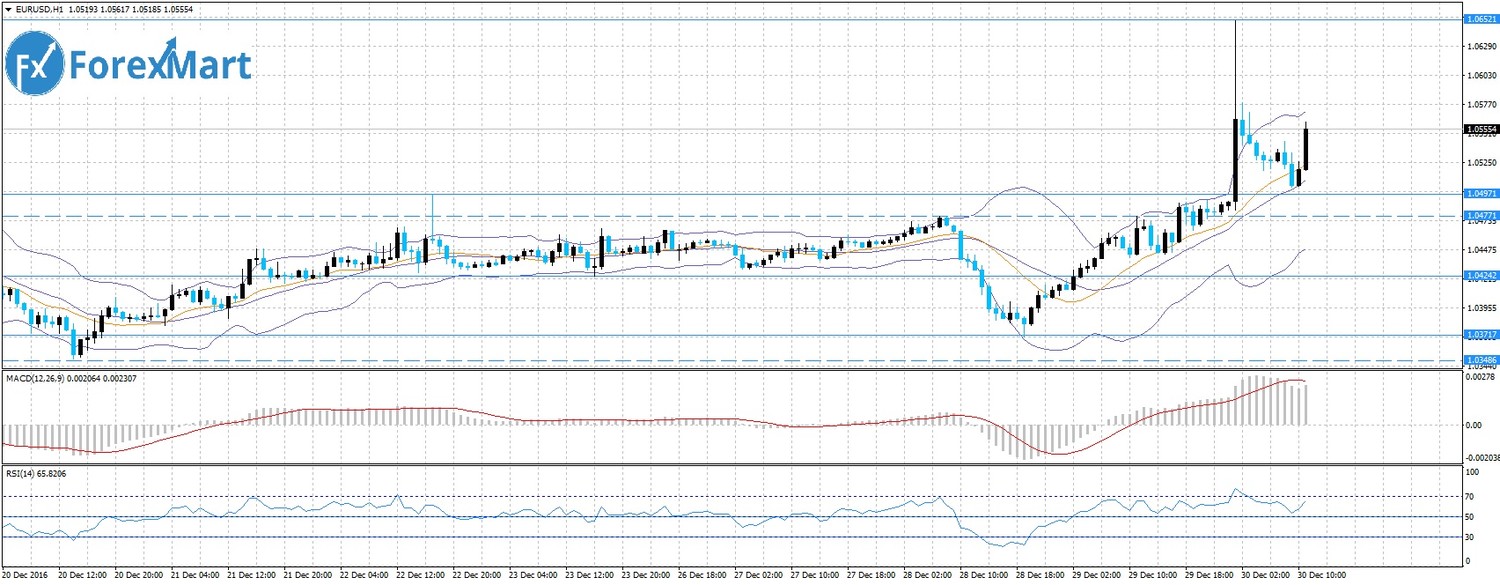Viewport: 1500px width, 585px height.
Task: Click the EURUSD,H1 chart title text
Action: (x=40, y=9)
